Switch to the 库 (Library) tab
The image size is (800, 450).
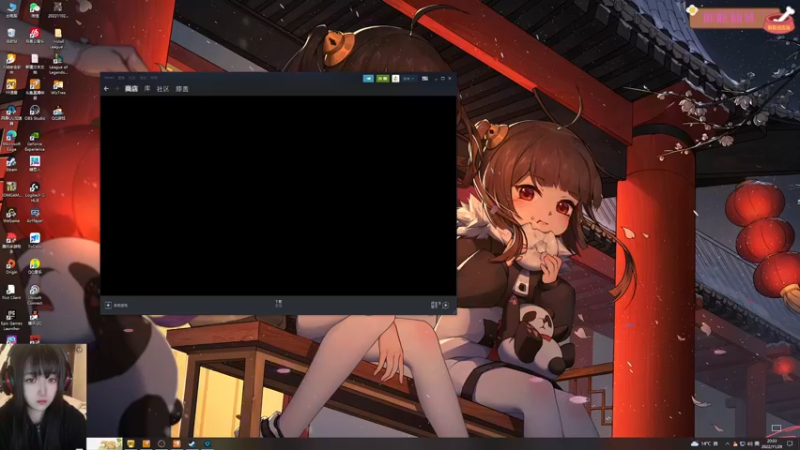147,89
